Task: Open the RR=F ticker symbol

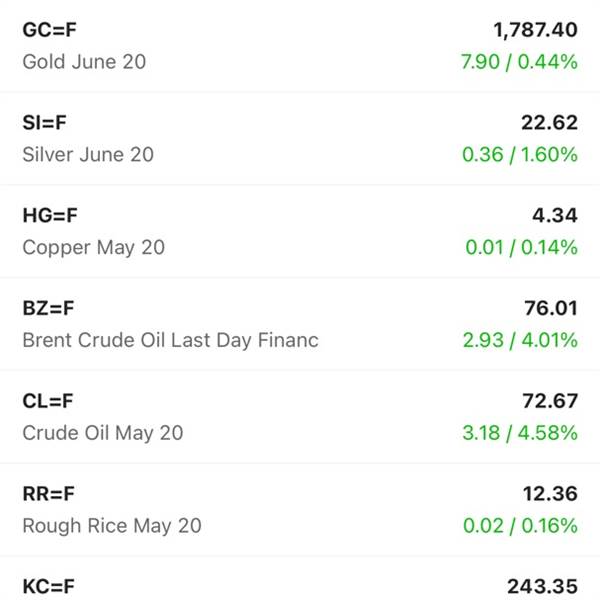Action: click(49, 494)
